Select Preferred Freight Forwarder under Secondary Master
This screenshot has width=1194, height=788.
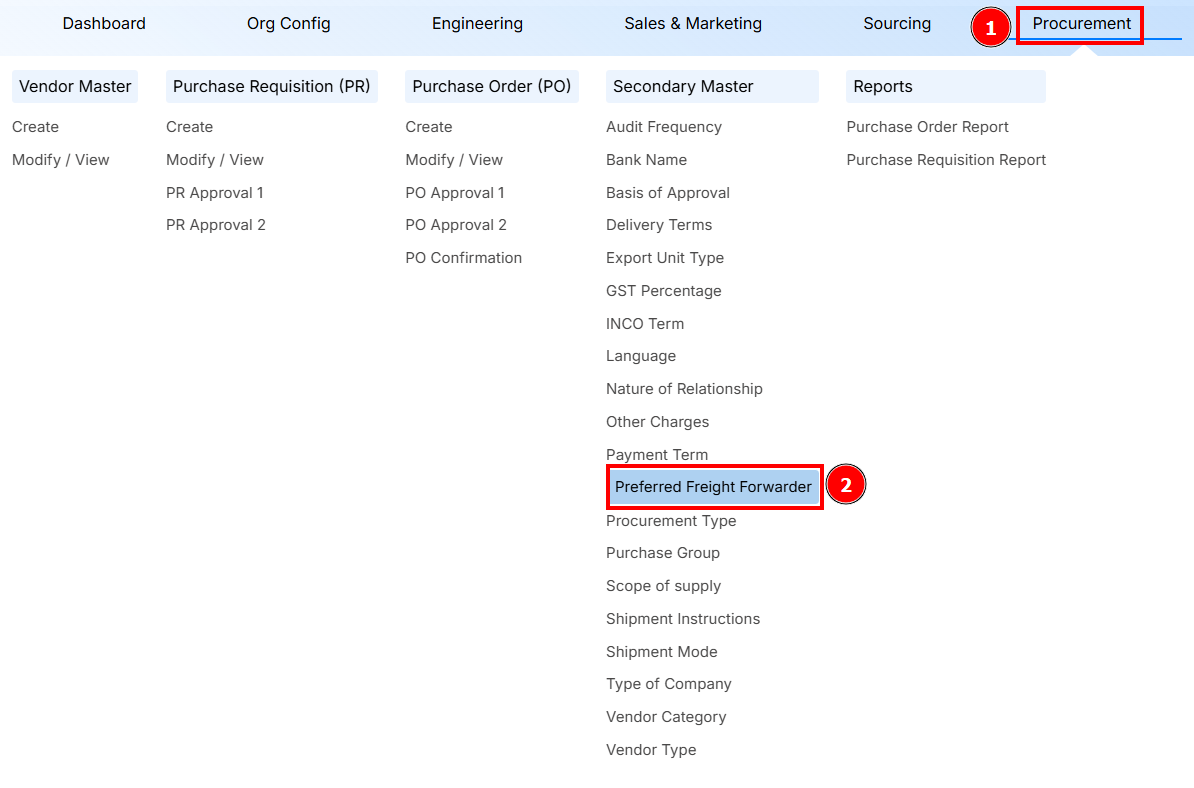(x=714, y=486)
